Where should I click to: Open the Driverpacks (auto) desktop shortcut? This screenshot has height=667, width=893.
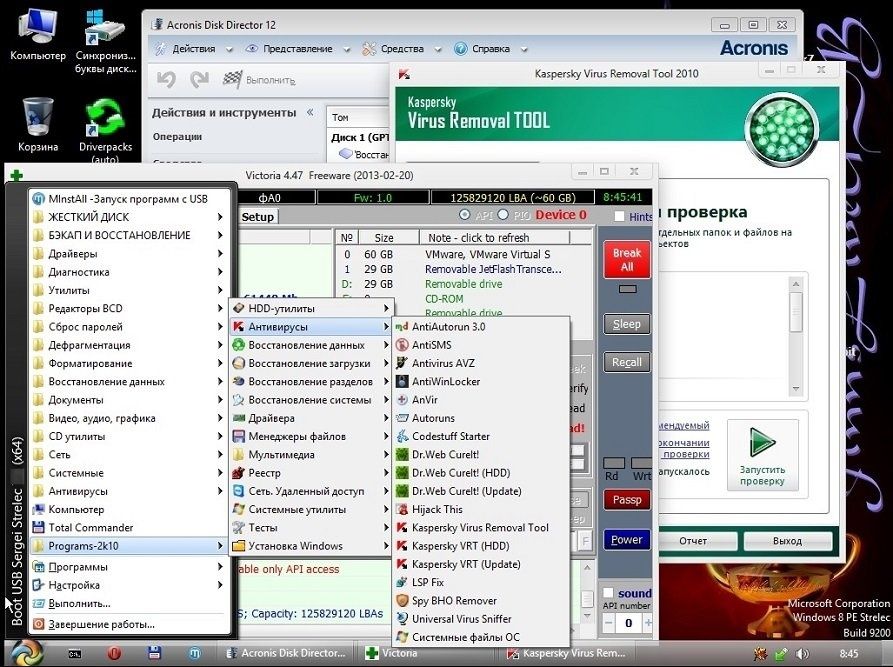(105, 130)
